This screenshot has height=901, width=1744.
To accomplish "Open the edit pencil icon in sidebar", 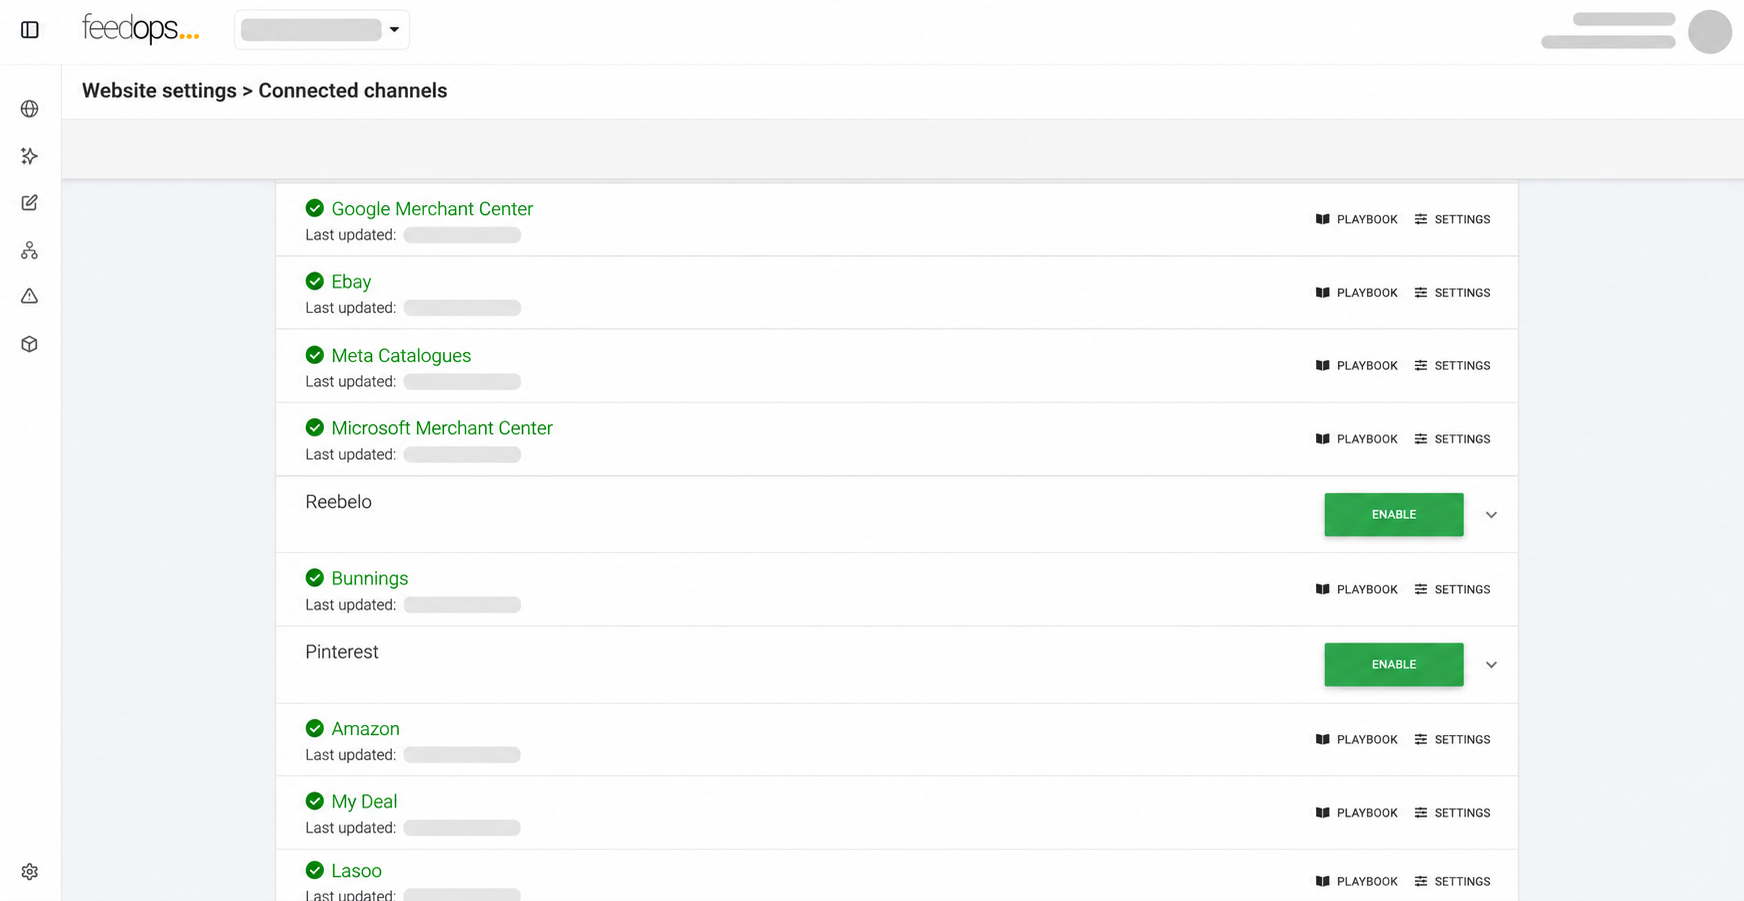I will click(x=30, y=203).
